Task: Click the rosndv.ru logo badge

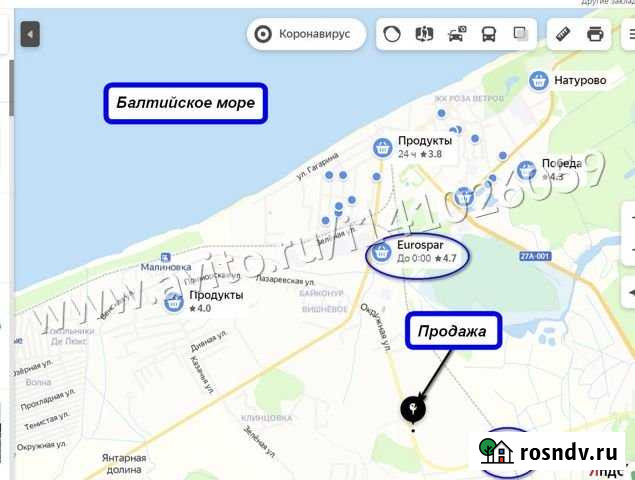Action: point(548,452)
